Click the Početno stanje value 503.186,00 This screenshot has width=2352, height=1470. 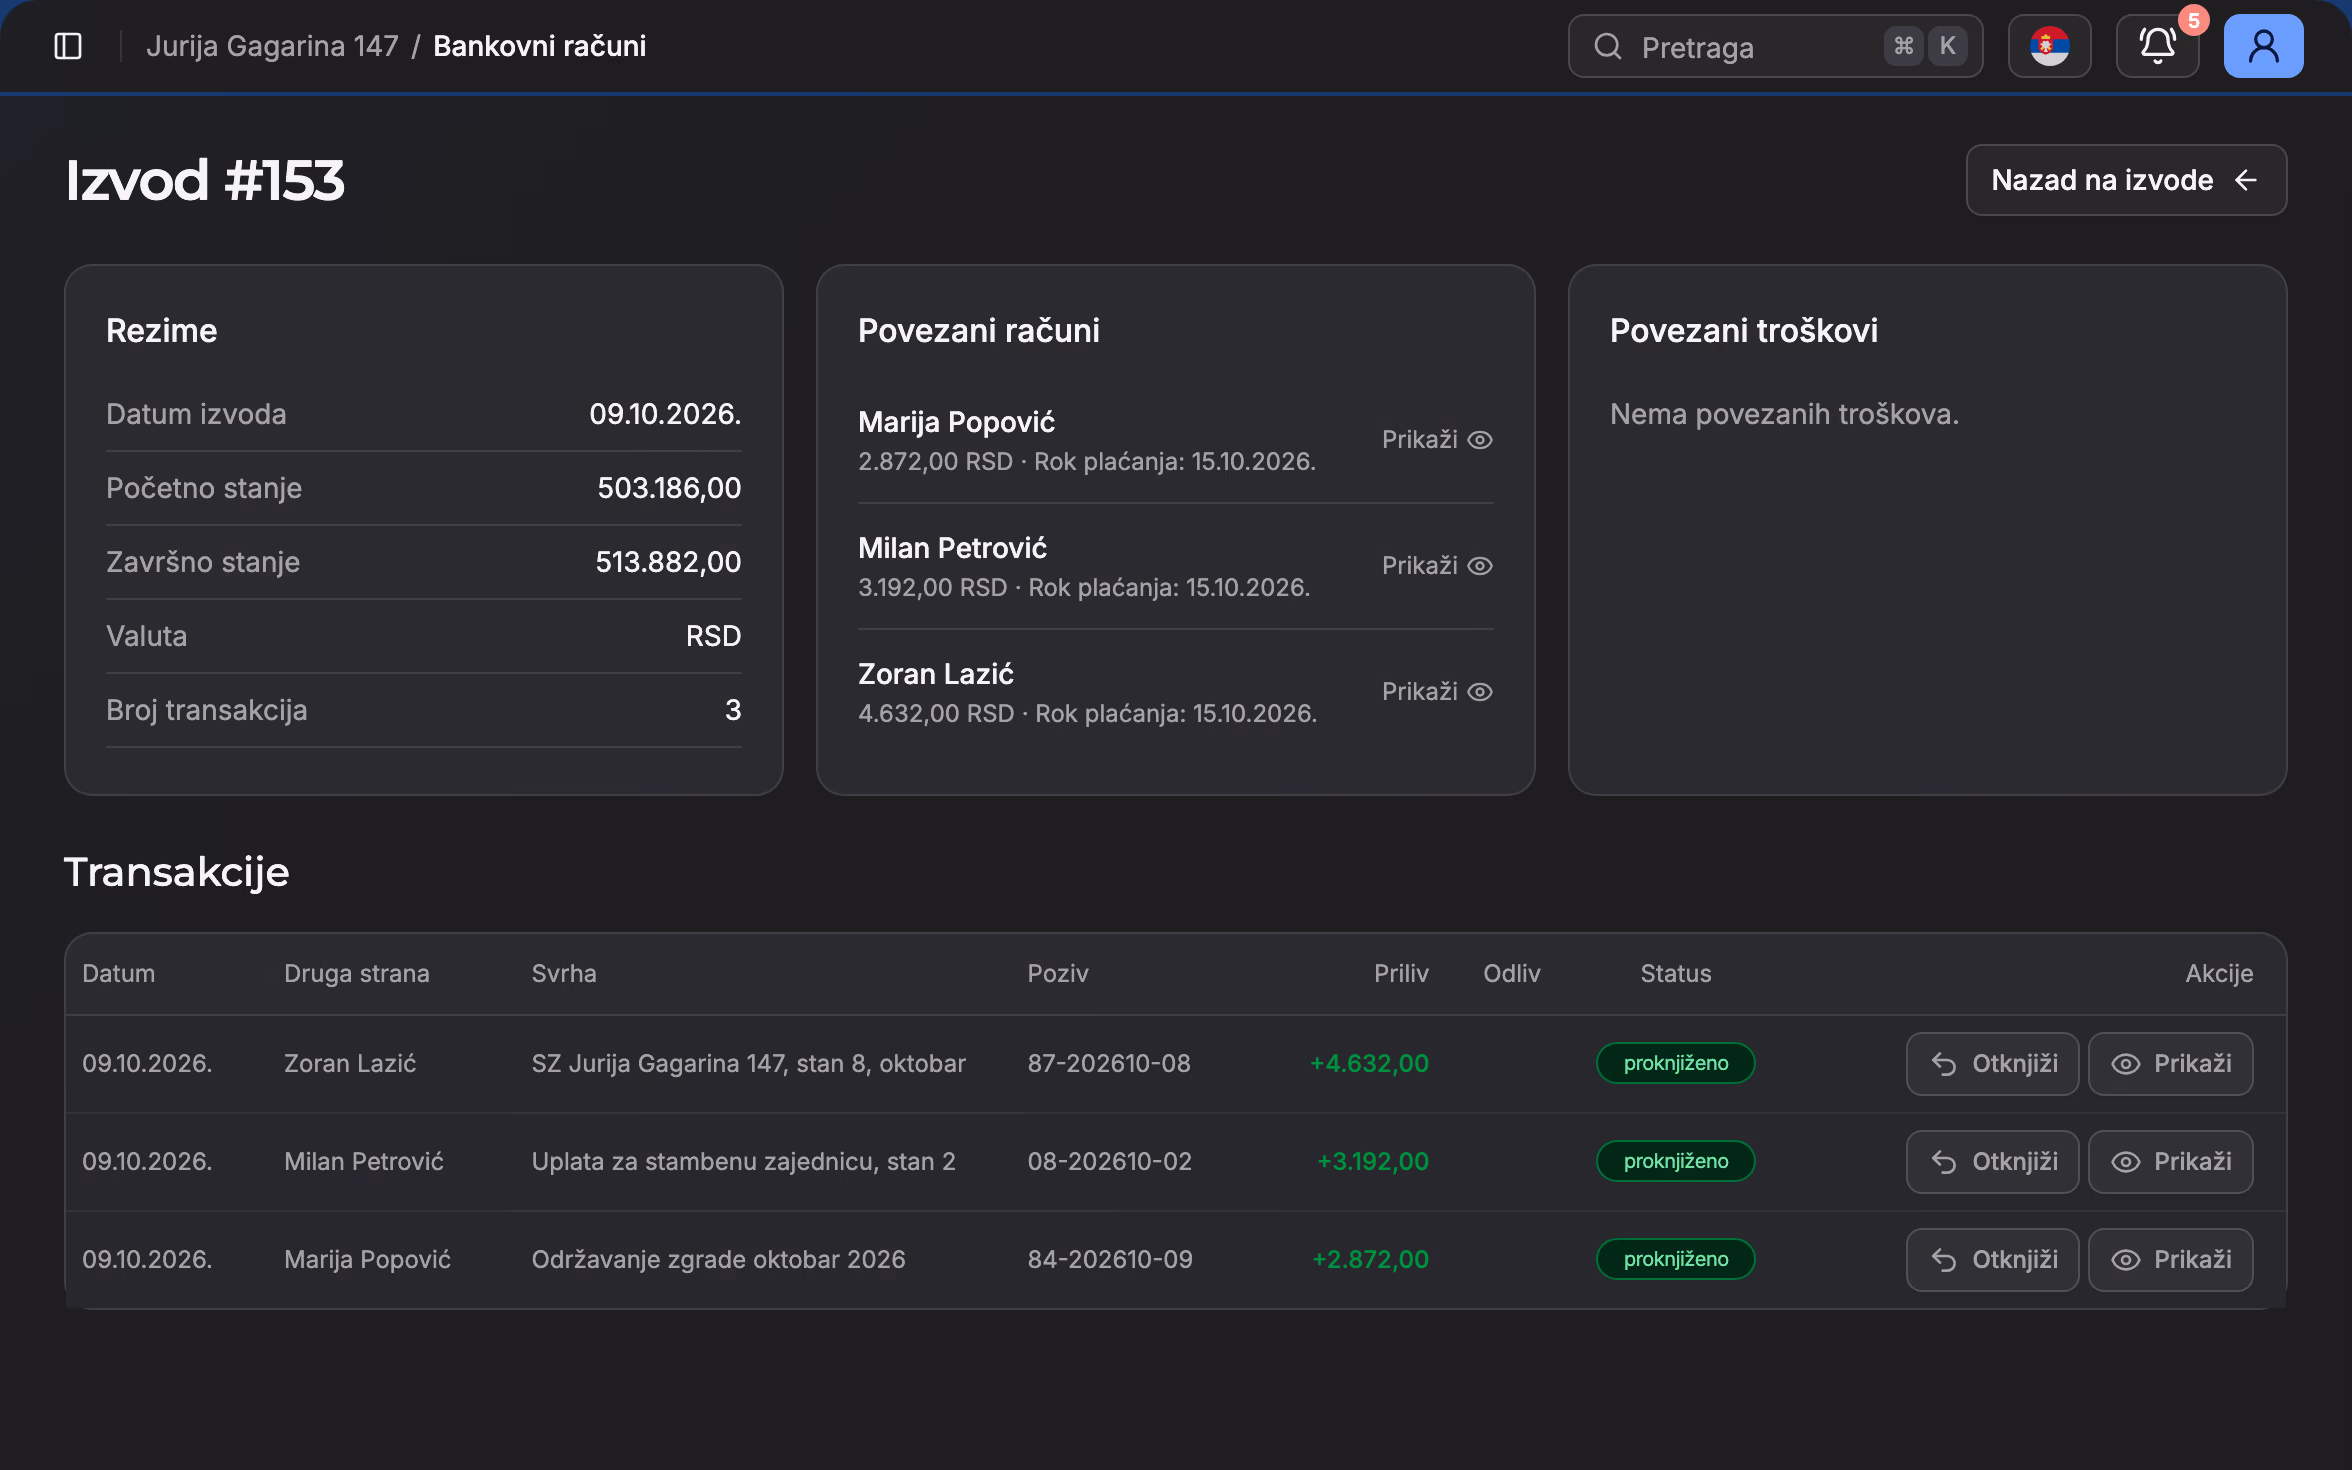669,488
